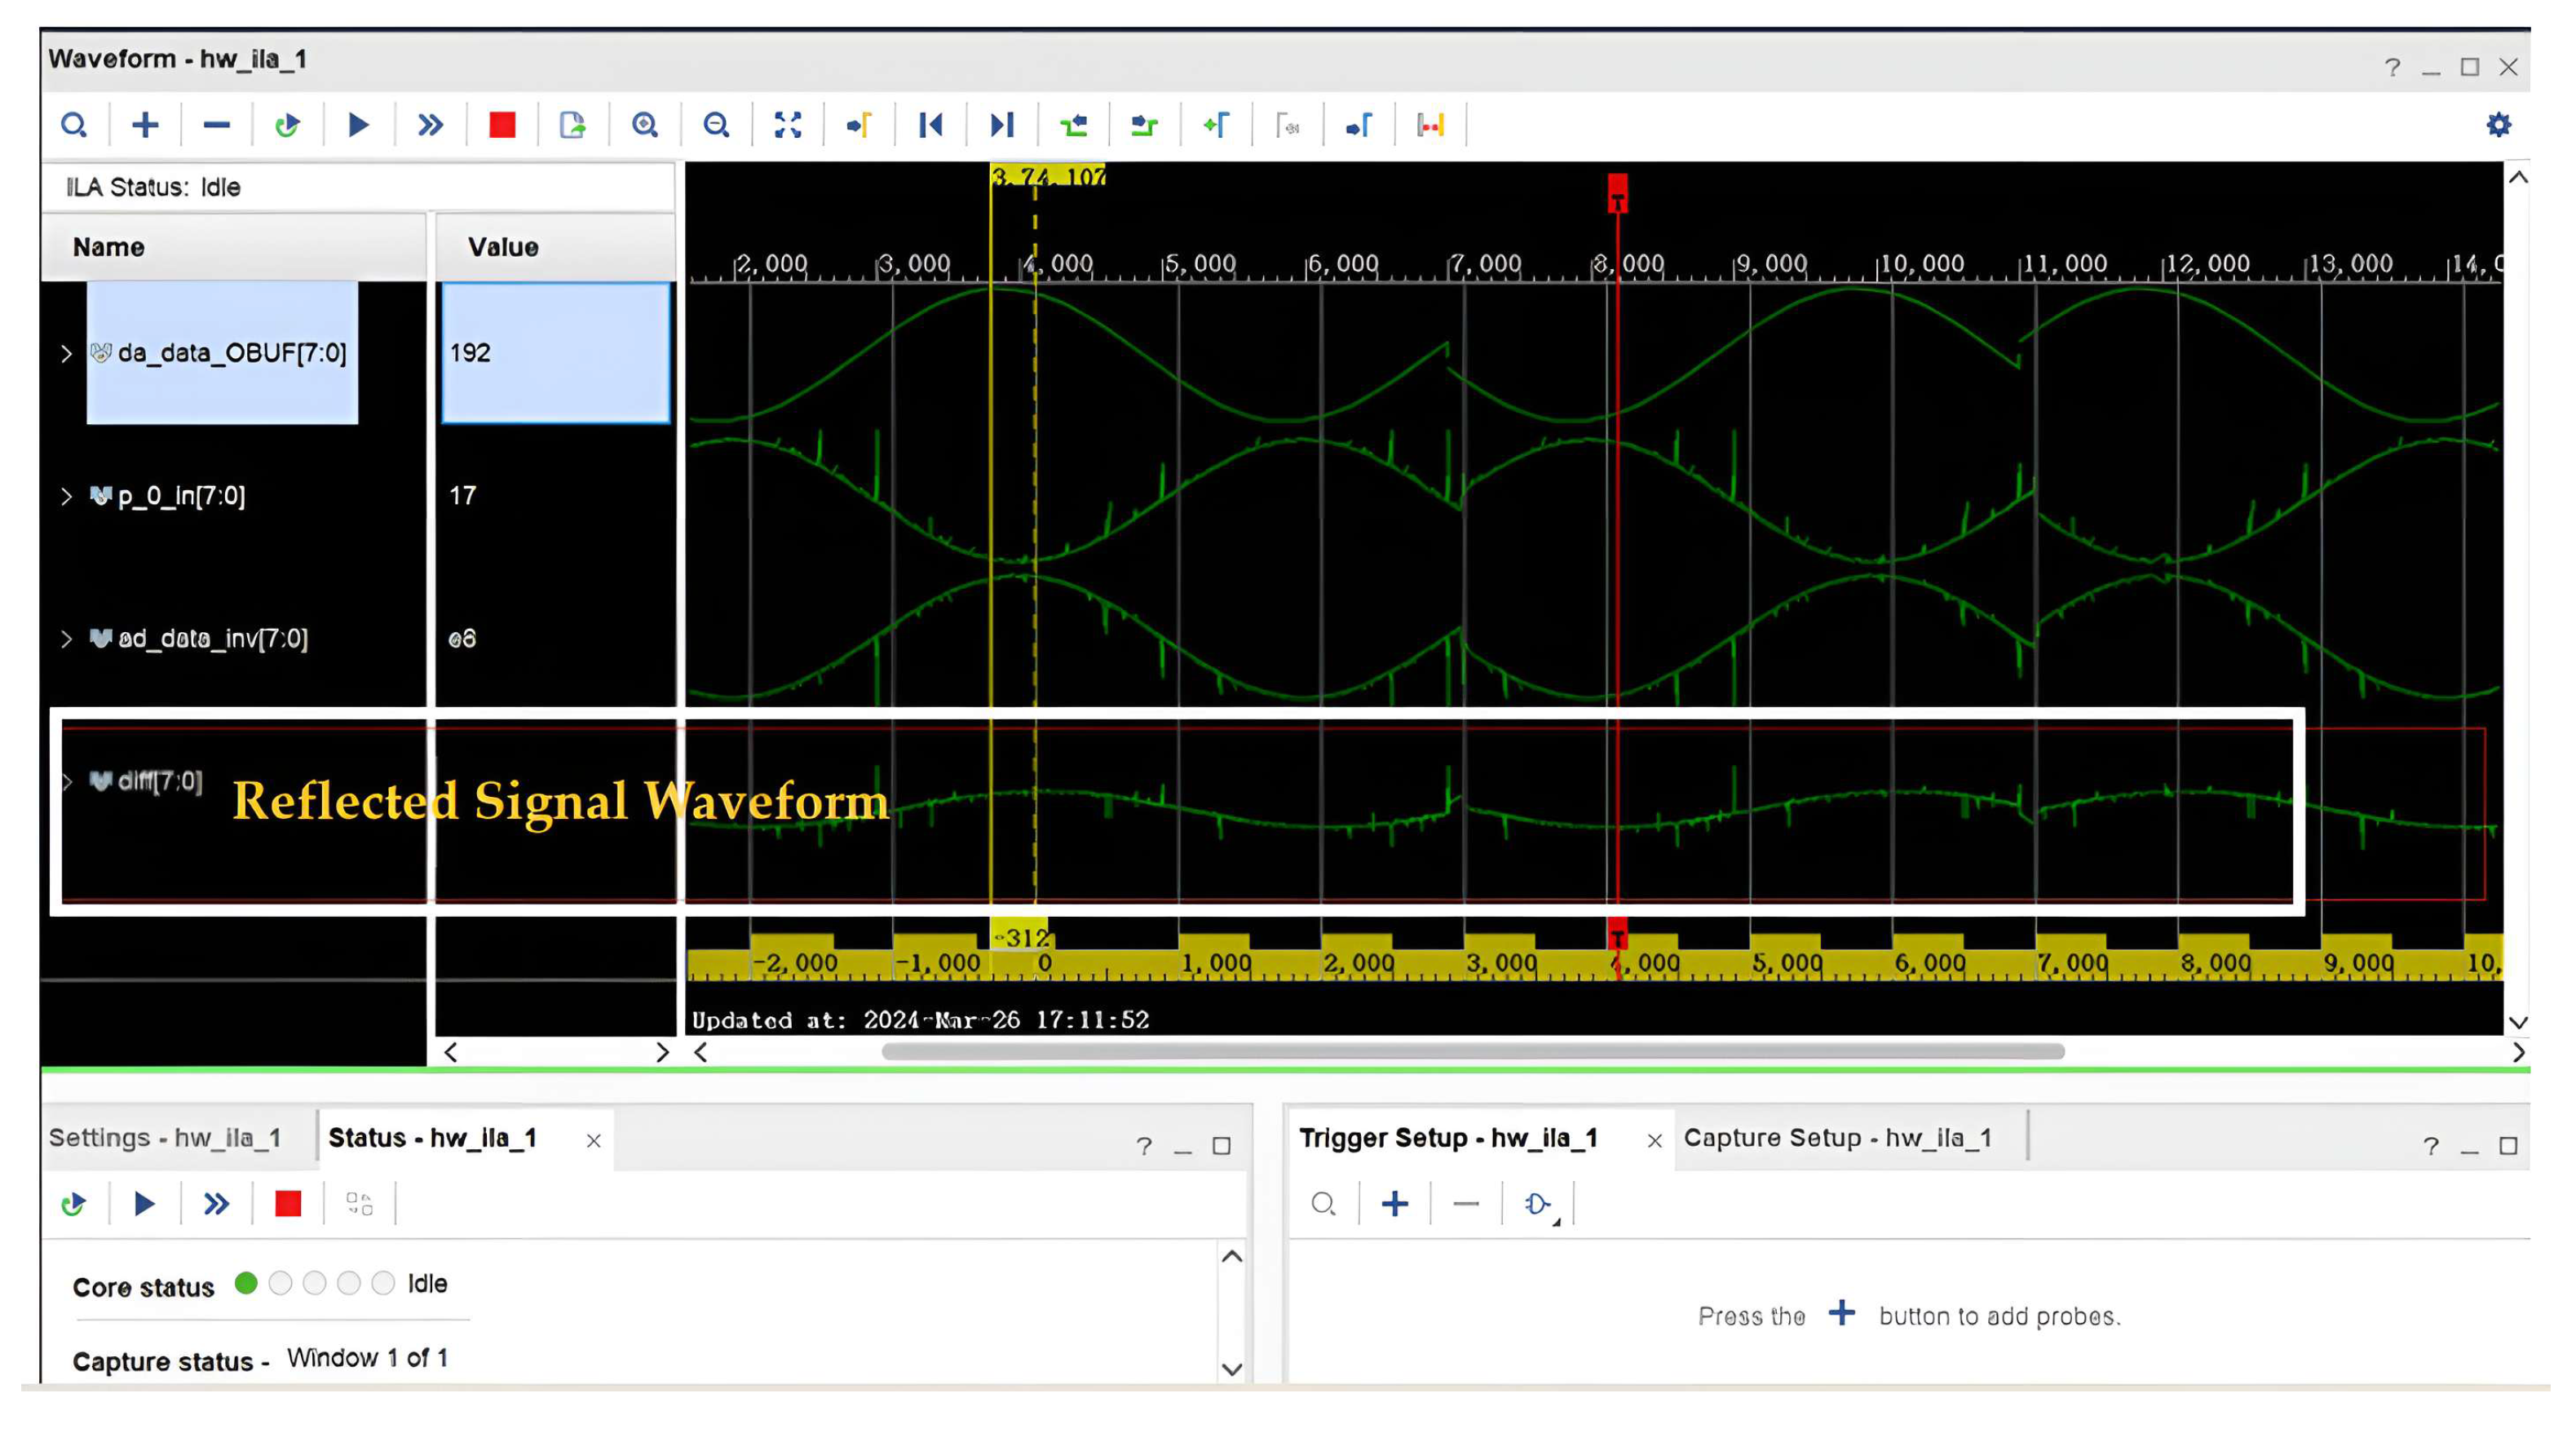The image size is (2576, 1433).
Task: Expand the p_0_in[7:0] signal bus
Action: [66, 496]
